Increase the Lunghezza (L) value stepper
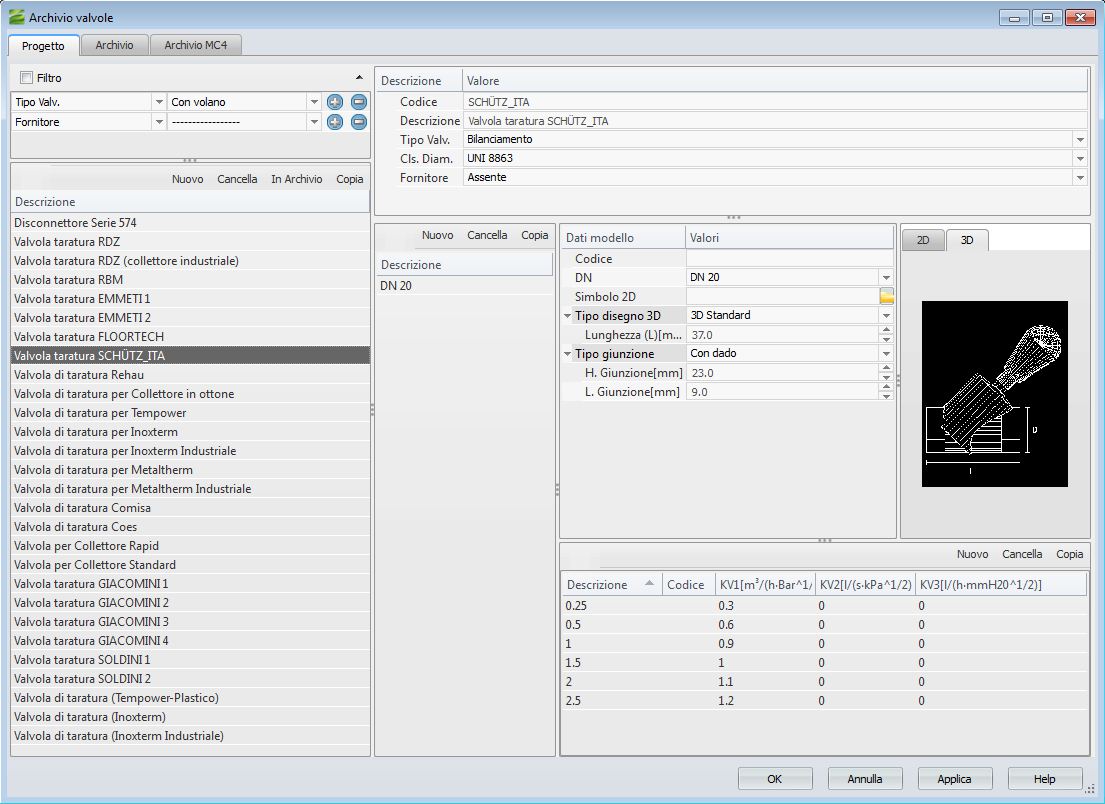The image size is (1105, 804). 886,331
